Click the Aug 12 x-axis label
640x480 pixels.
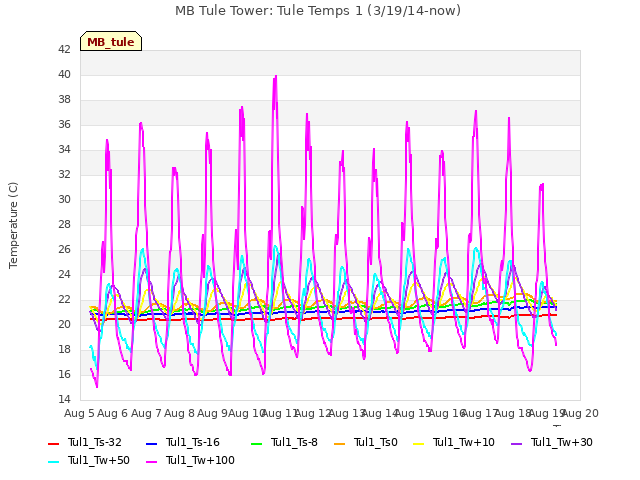coord(313,413)
